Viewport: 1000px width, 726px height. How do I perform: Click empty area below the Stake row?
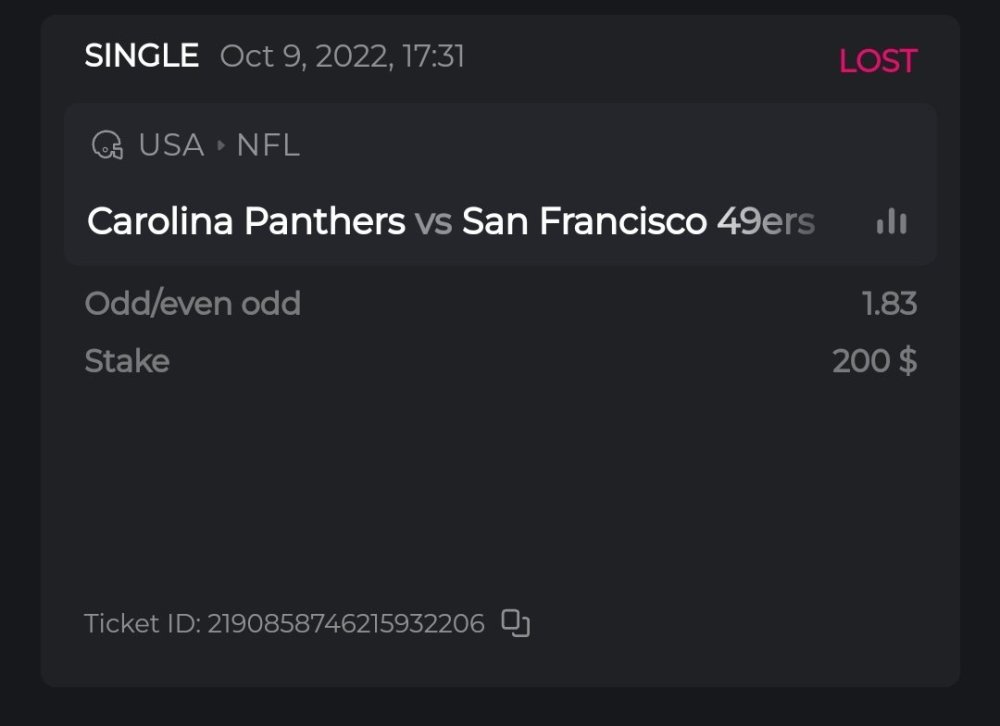coord(500,480)
